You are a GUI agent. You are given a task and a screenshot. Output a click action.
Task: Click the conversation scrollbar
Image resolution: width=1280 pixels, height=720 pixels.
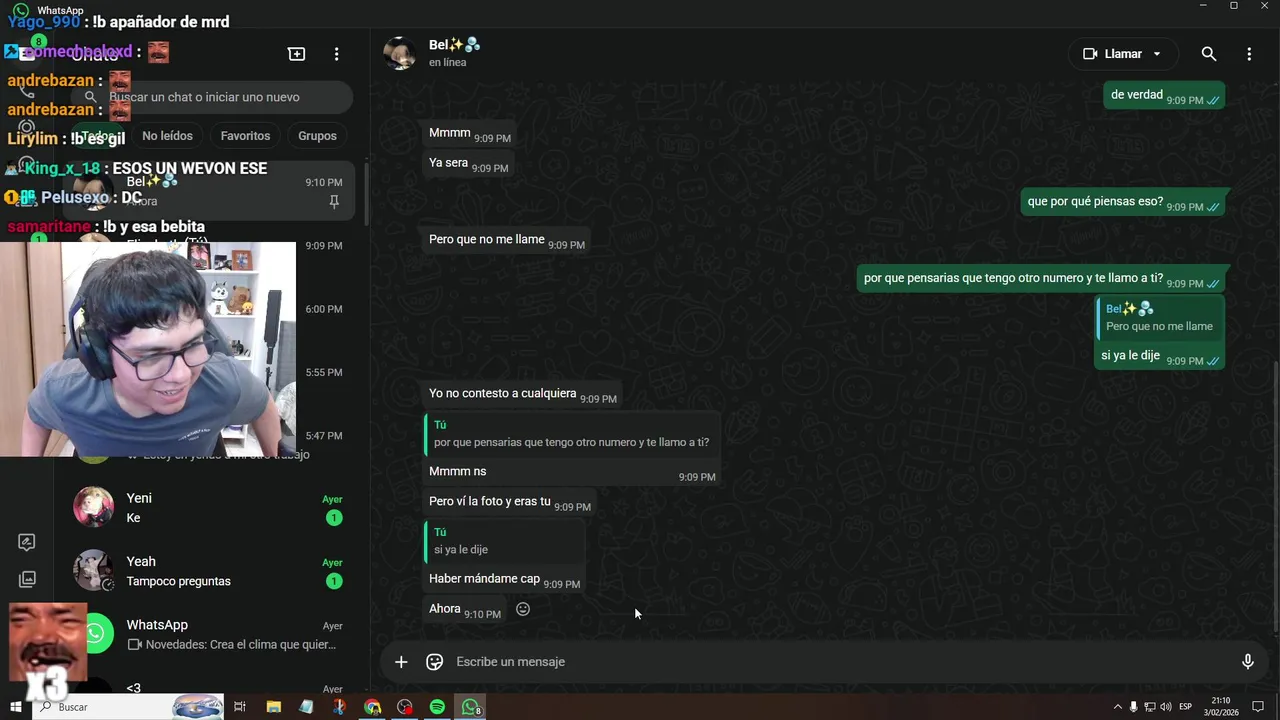tap(1276, 495)
